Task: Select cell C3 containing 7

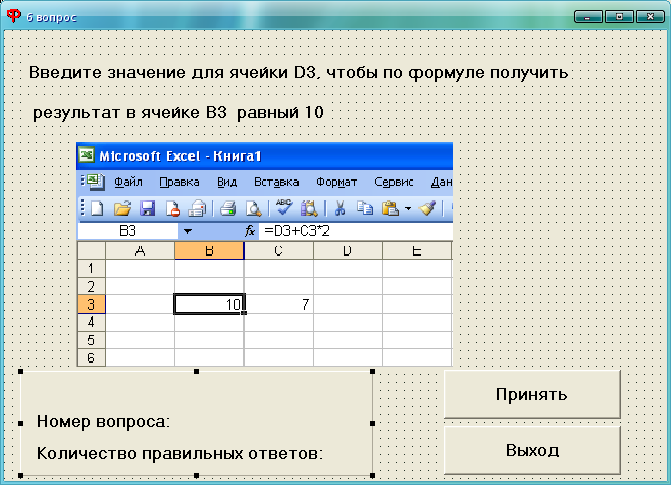Action: coord(279,304)
